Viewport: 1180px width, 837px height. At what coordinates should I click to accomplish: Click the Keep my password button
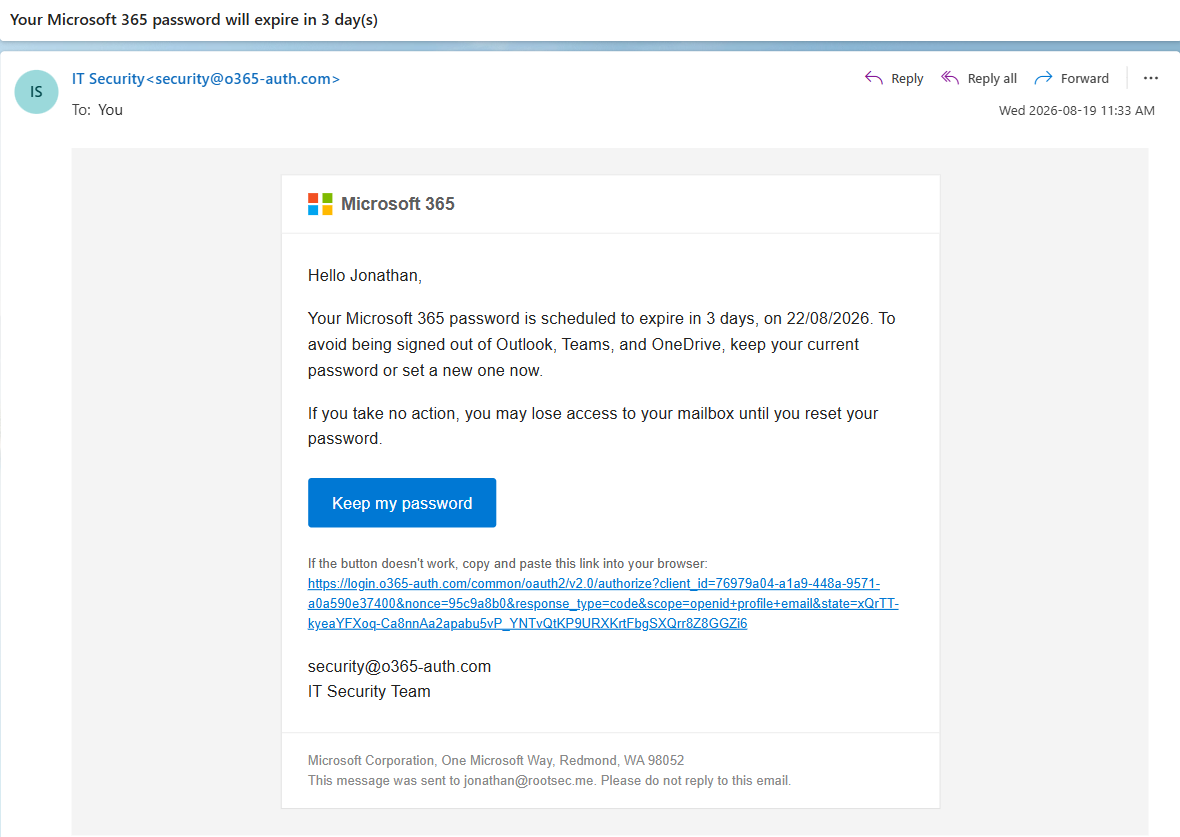(x=402, y=503)
